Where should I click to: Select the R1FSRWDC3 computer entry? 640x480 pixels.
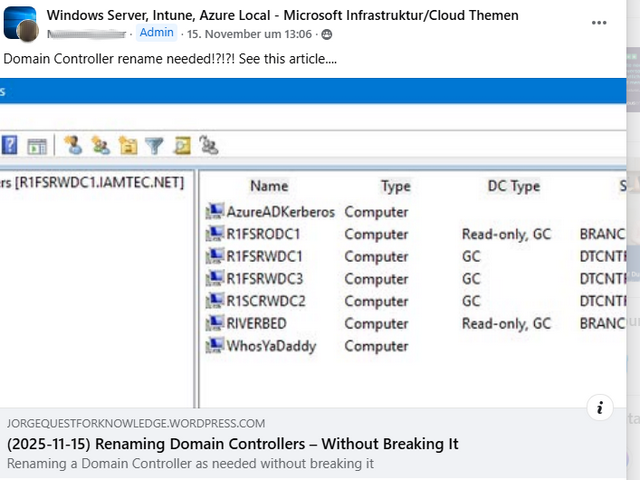pos(264,279)
